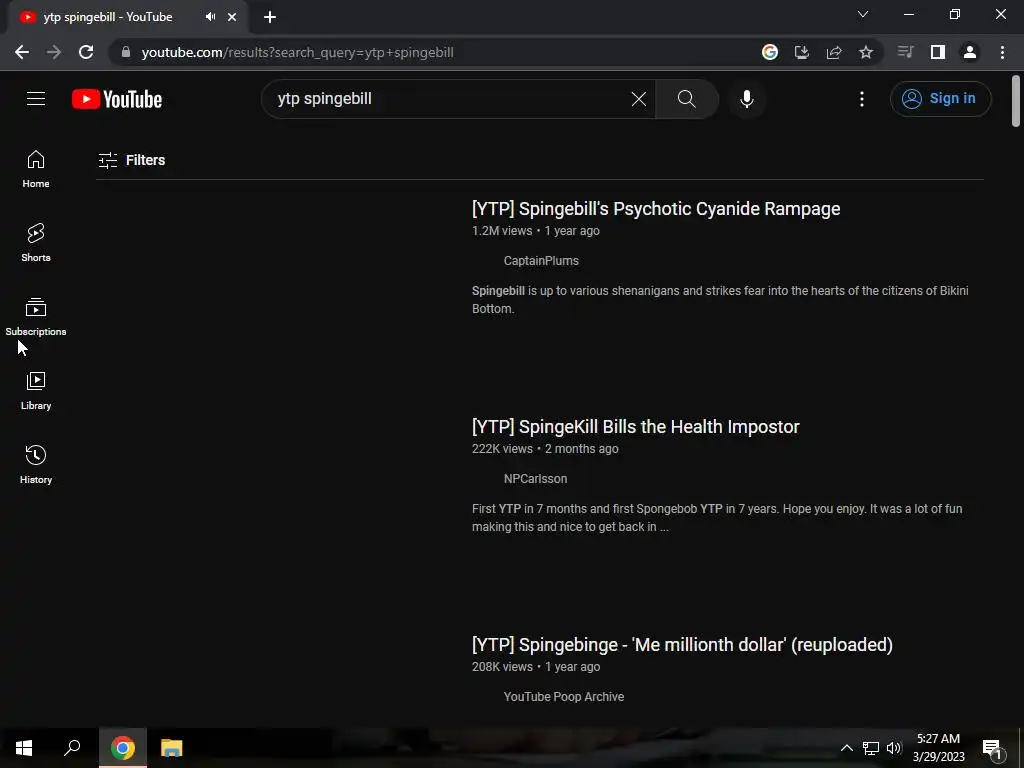Click the install app icon
The image size is (1024, 768).
pyautogui.click(x=802, y=52)
